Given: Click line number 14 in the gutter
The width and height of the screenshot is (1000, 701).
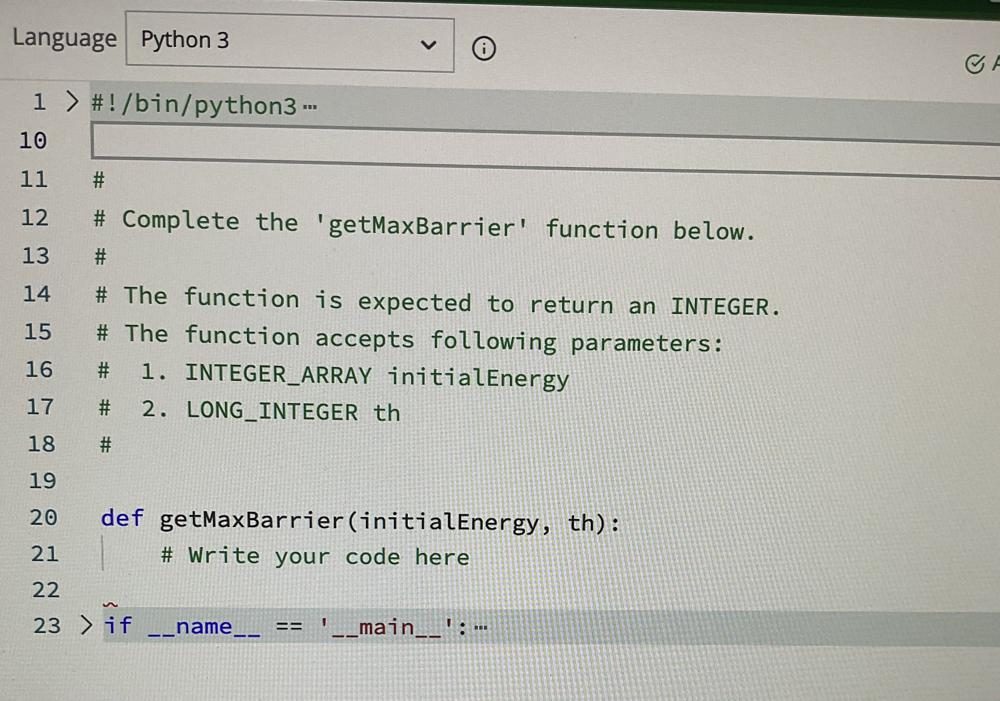Looking at the screenshot, I should coord(36,293).
